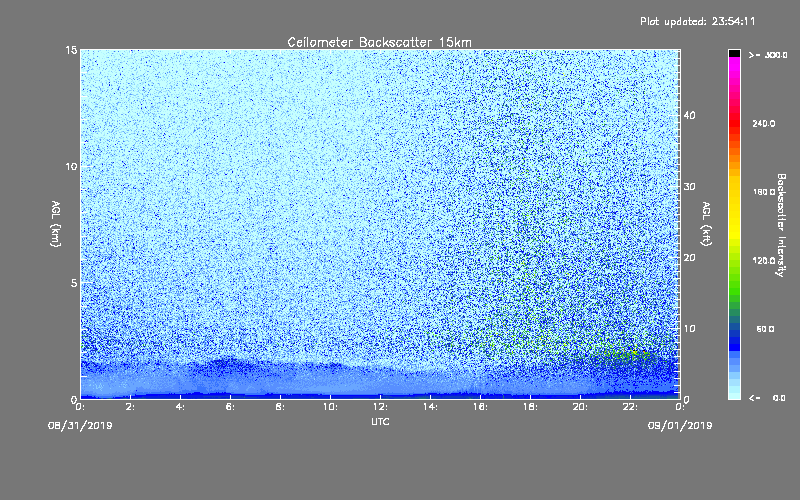800x500 pixels.
Task: Click the 180.0 colorbar tick value
Action: click(764, 192)
